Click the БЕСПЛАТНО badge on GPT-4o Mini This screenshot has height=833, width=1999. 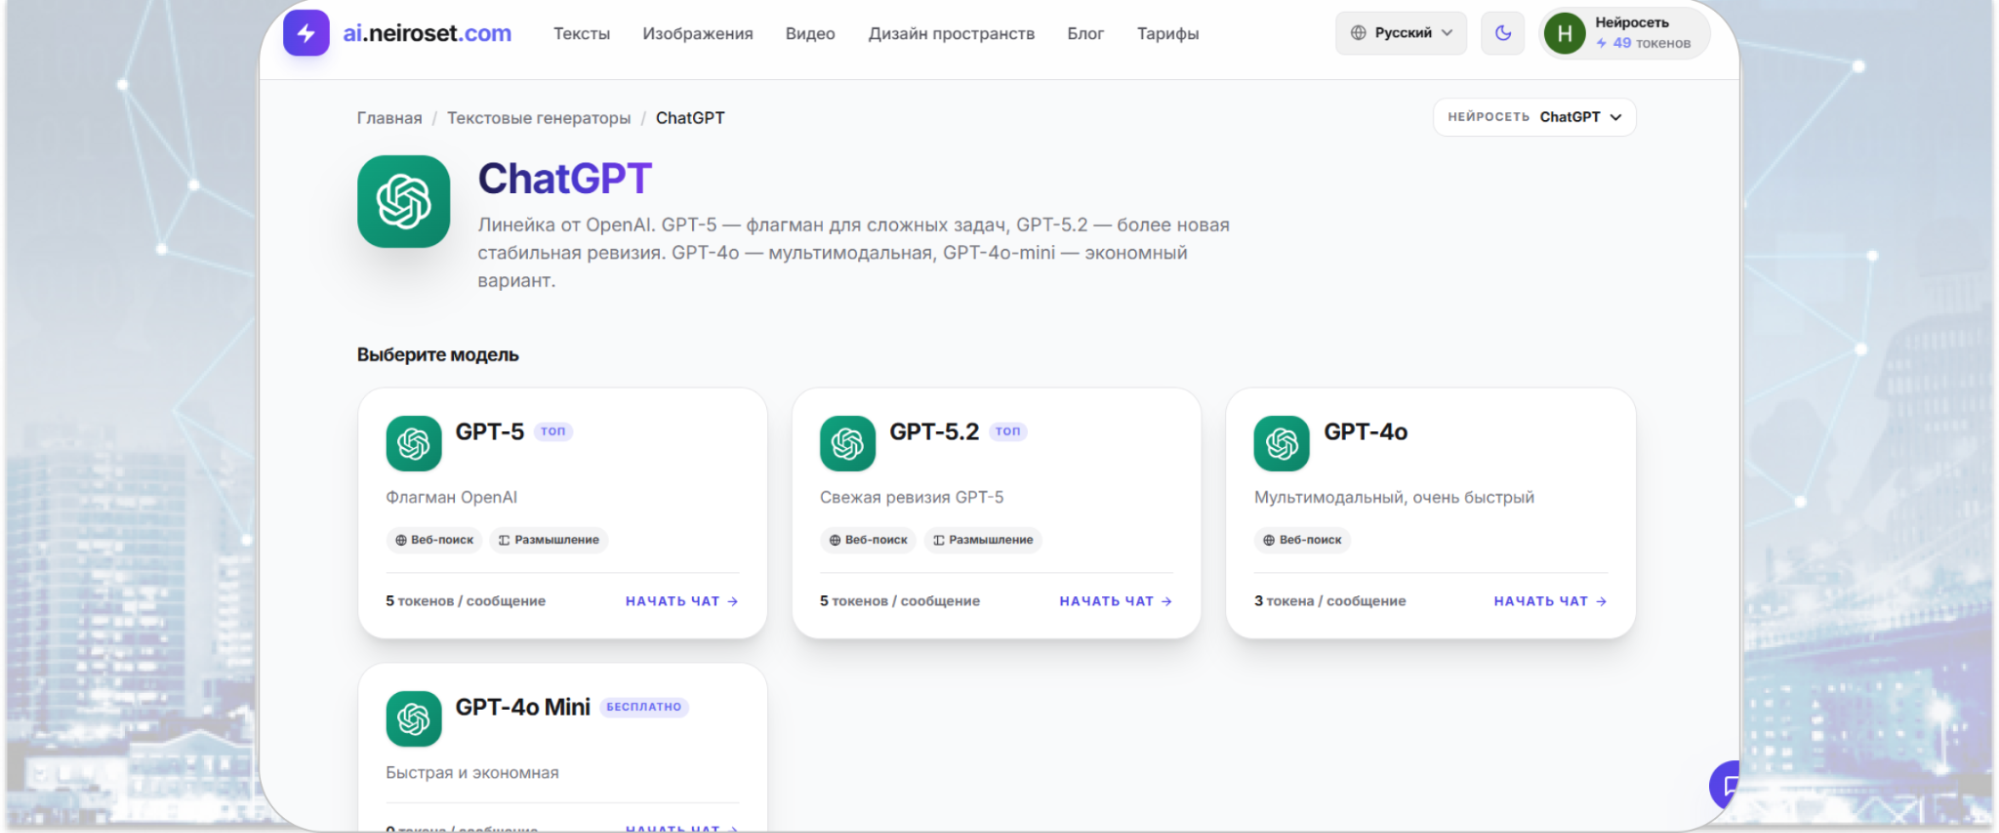(644, 707)
